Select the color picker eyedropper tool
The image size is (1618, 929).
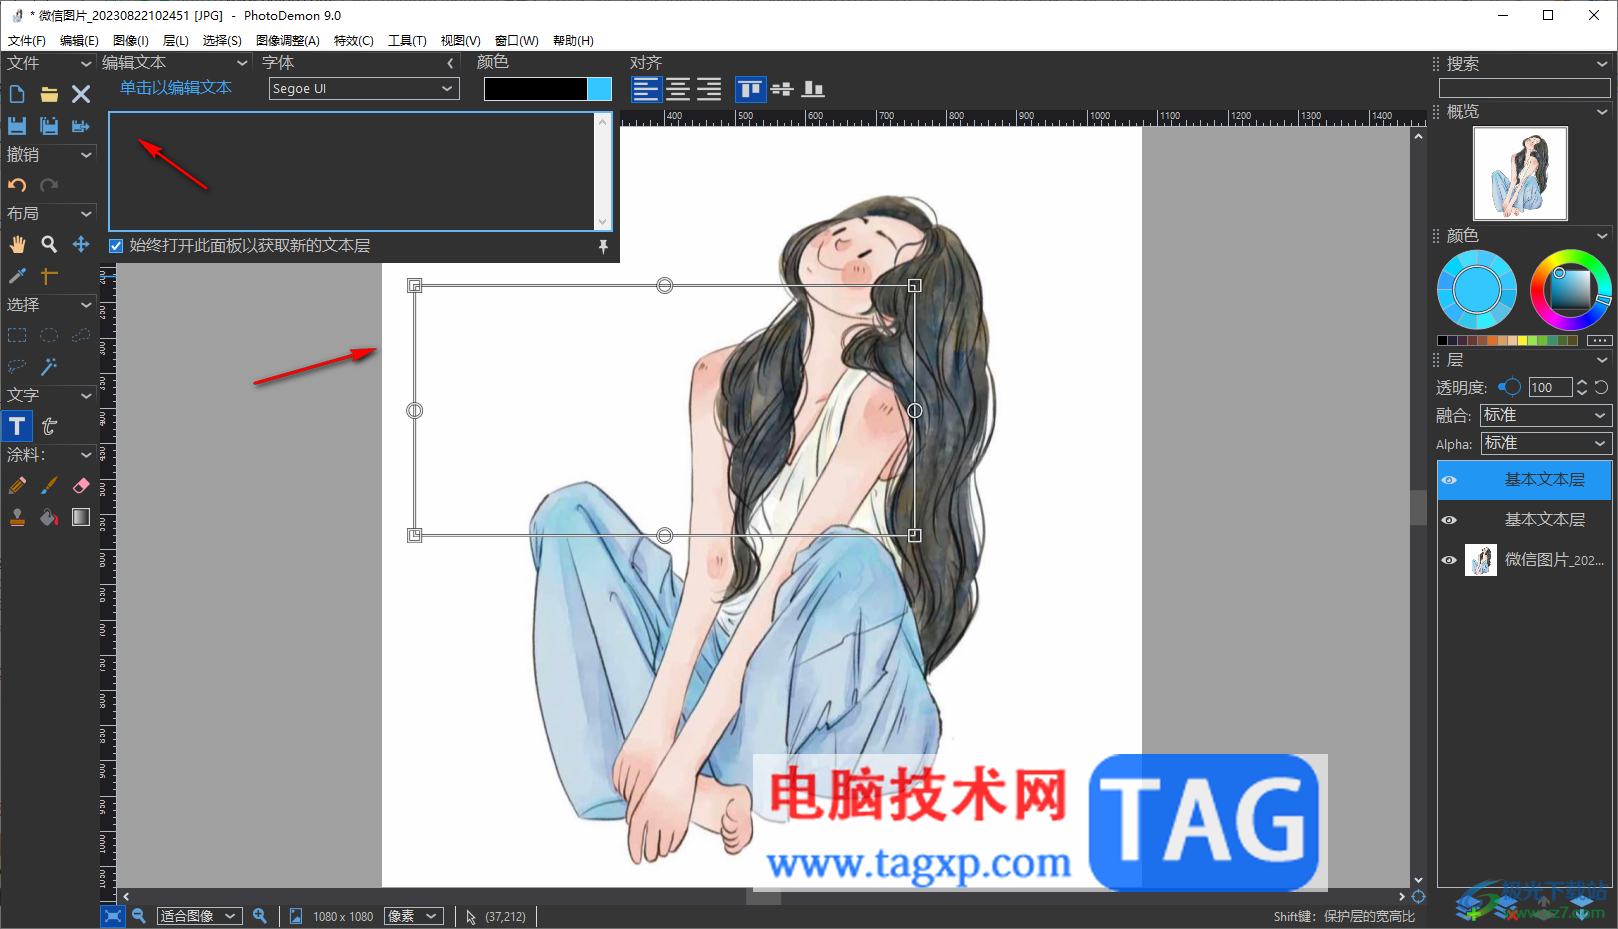coord(18,276)
